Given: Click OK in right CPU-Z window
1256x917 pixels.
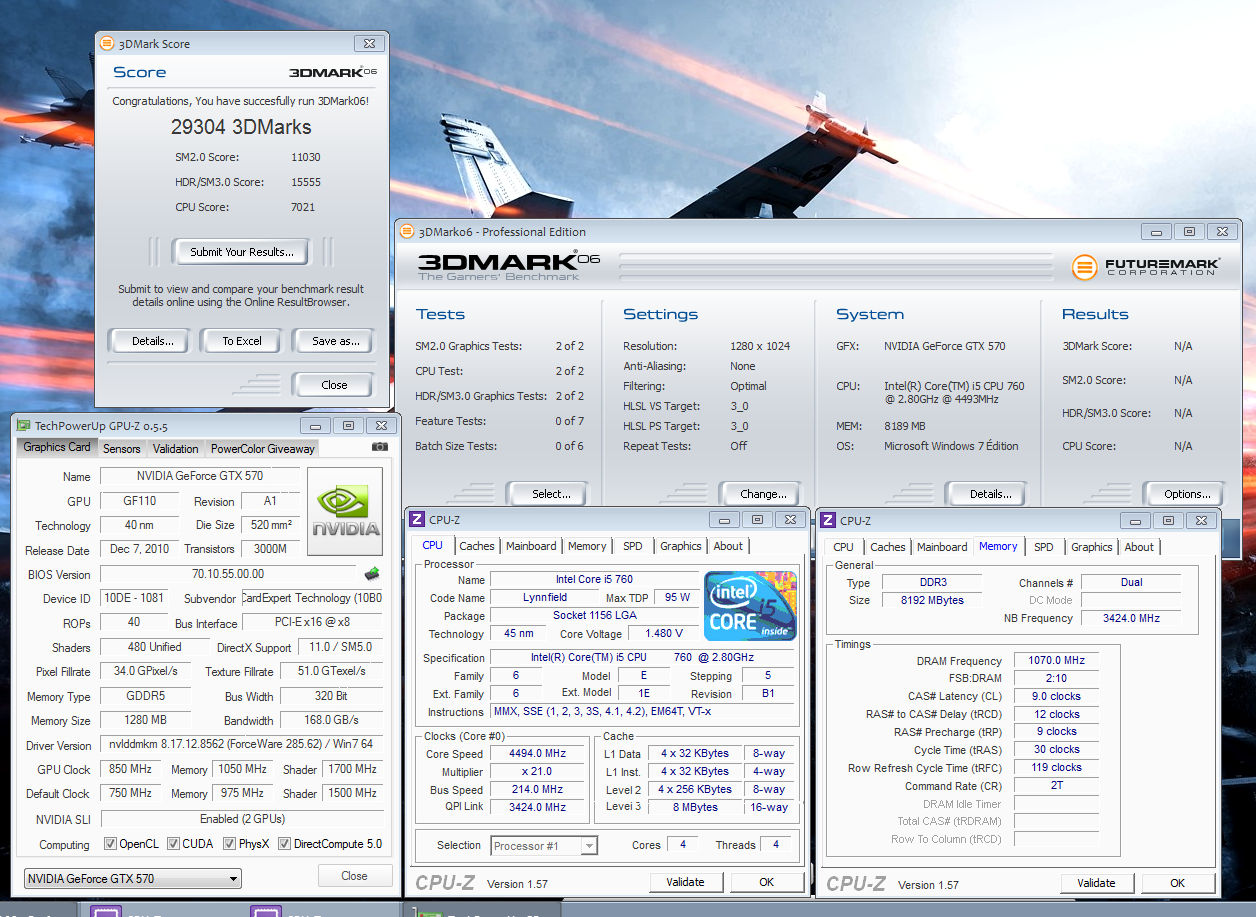Looking at the screenshot, I should (x=1178, y=883).
